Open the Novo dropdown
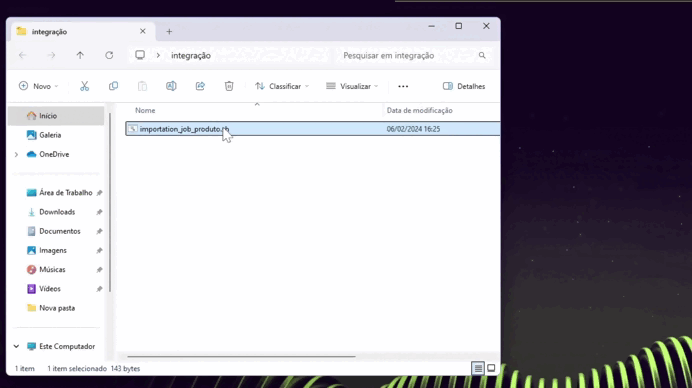 click(x=38, y=86)
